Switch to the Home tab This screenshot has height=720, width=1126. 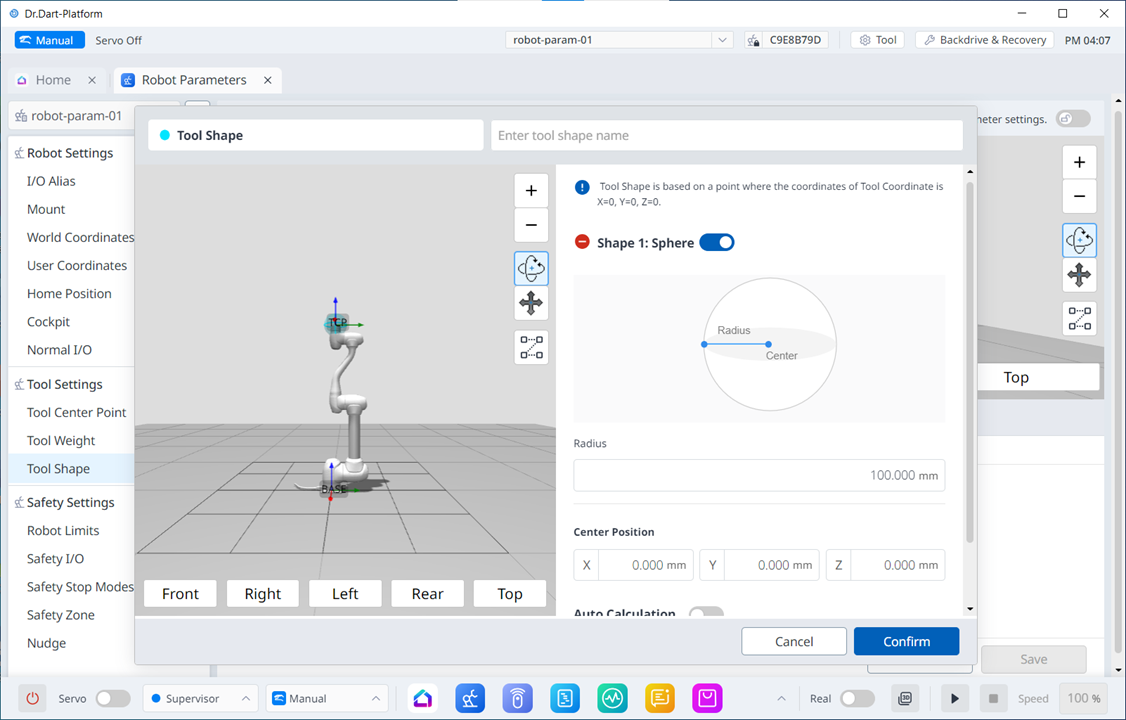53,80
